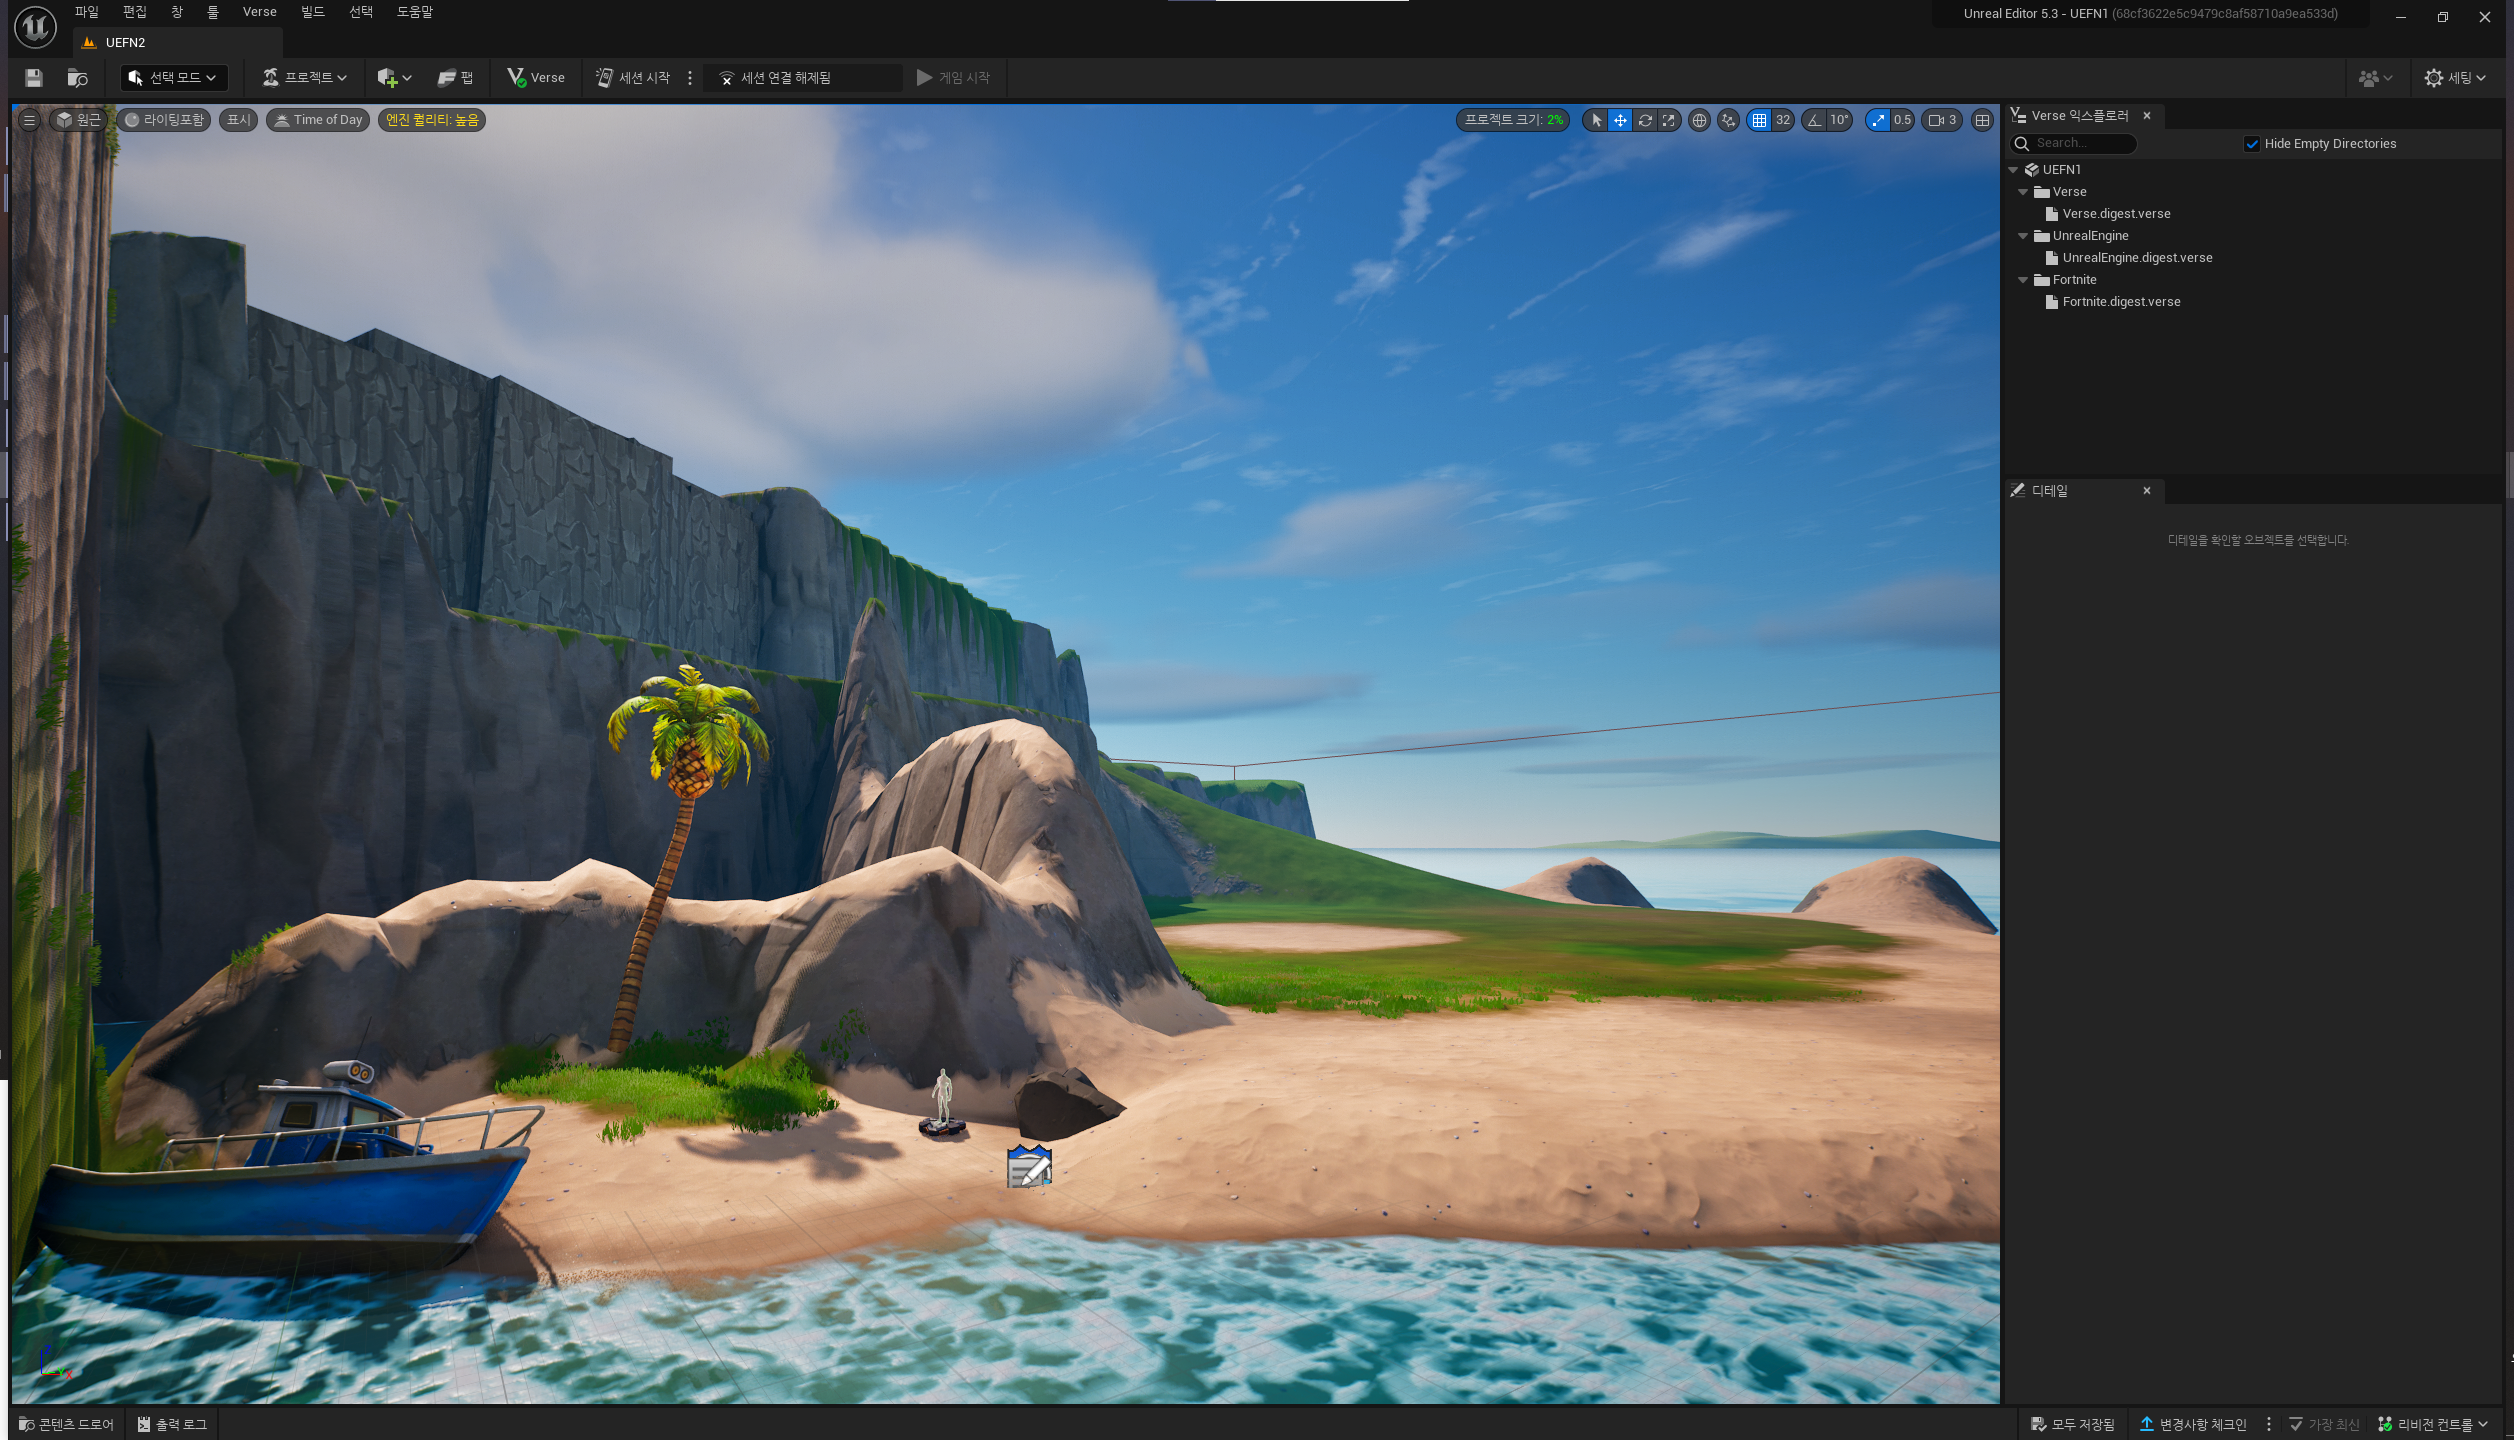Viewport: 2514px width, 1440px height.
Task: Open the 빌드 menu
Action: 313,12
